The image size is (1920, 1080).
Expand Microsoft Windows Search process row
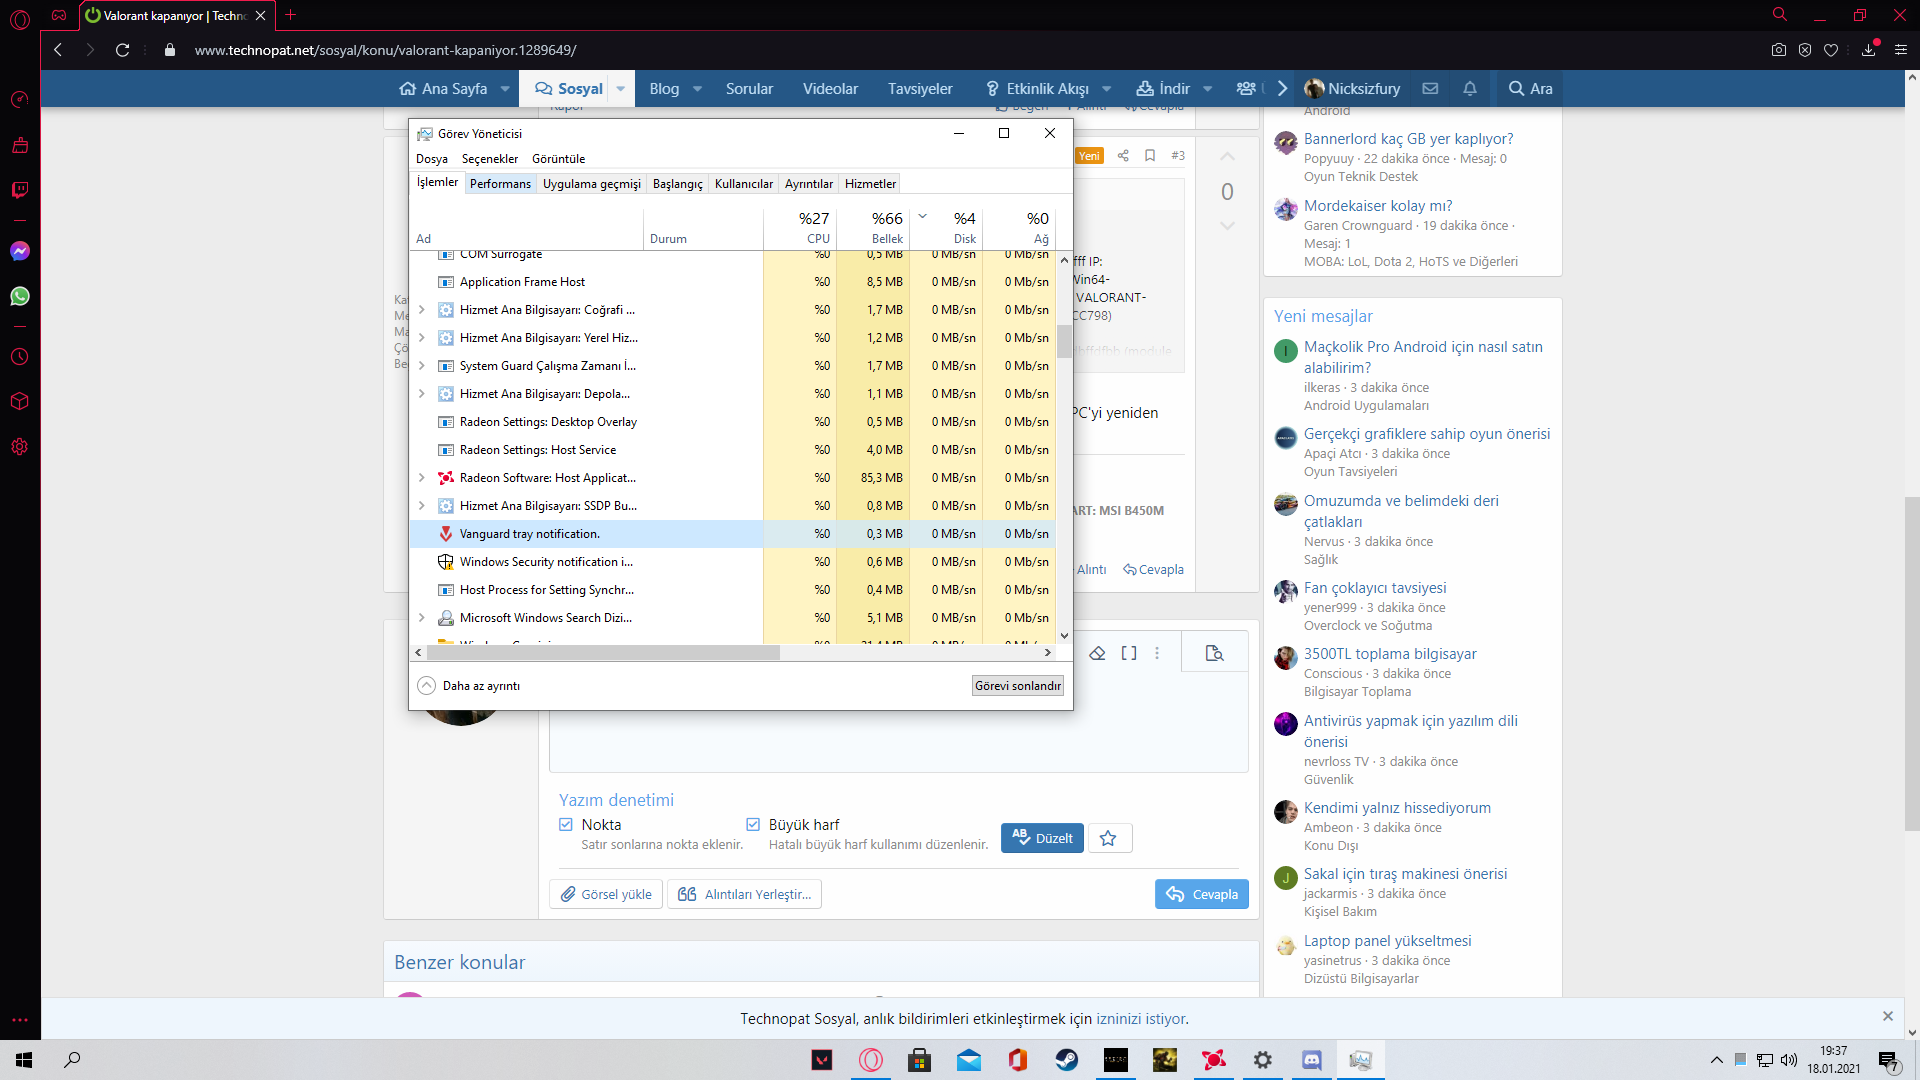[422, 618]
